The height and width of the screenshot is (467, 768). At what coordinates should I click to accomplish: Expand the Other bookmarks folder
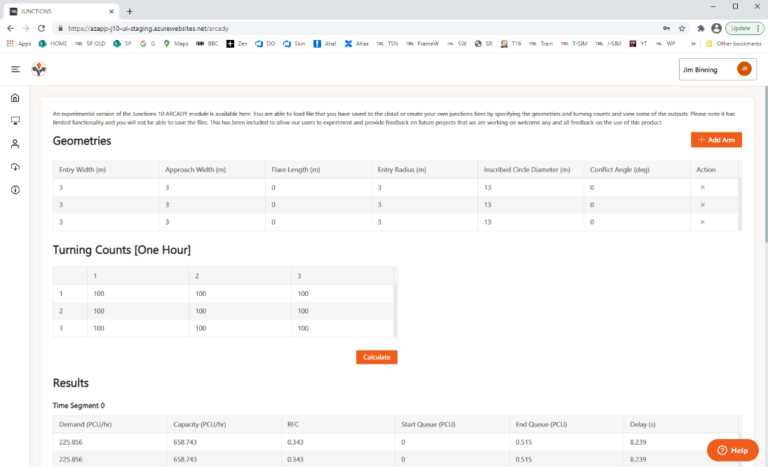732,44
